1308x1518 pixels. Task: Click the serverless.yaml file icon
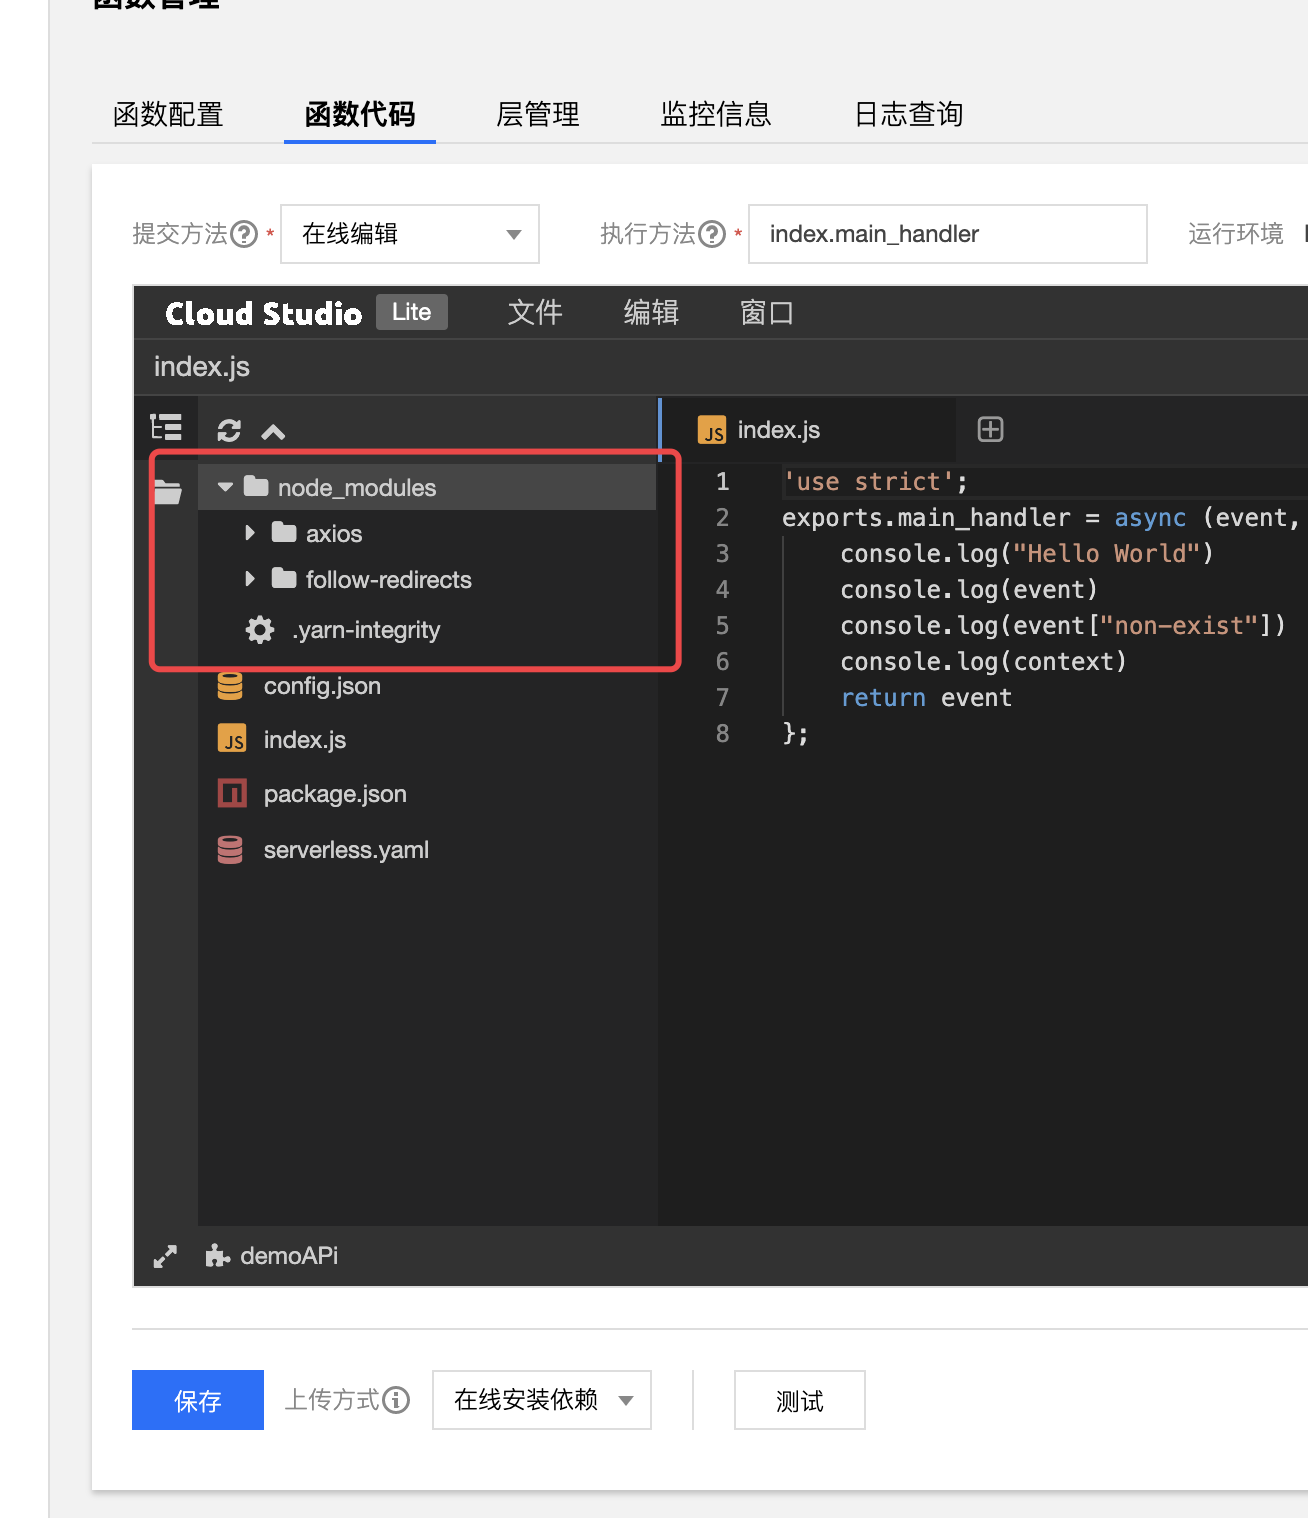point(230,850)
